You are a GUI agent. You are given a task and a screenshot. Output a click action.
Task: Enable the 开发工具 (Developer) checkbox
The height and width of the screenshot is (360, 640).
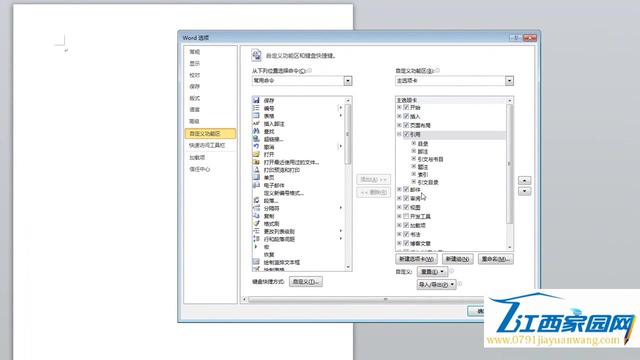[406, 216]
